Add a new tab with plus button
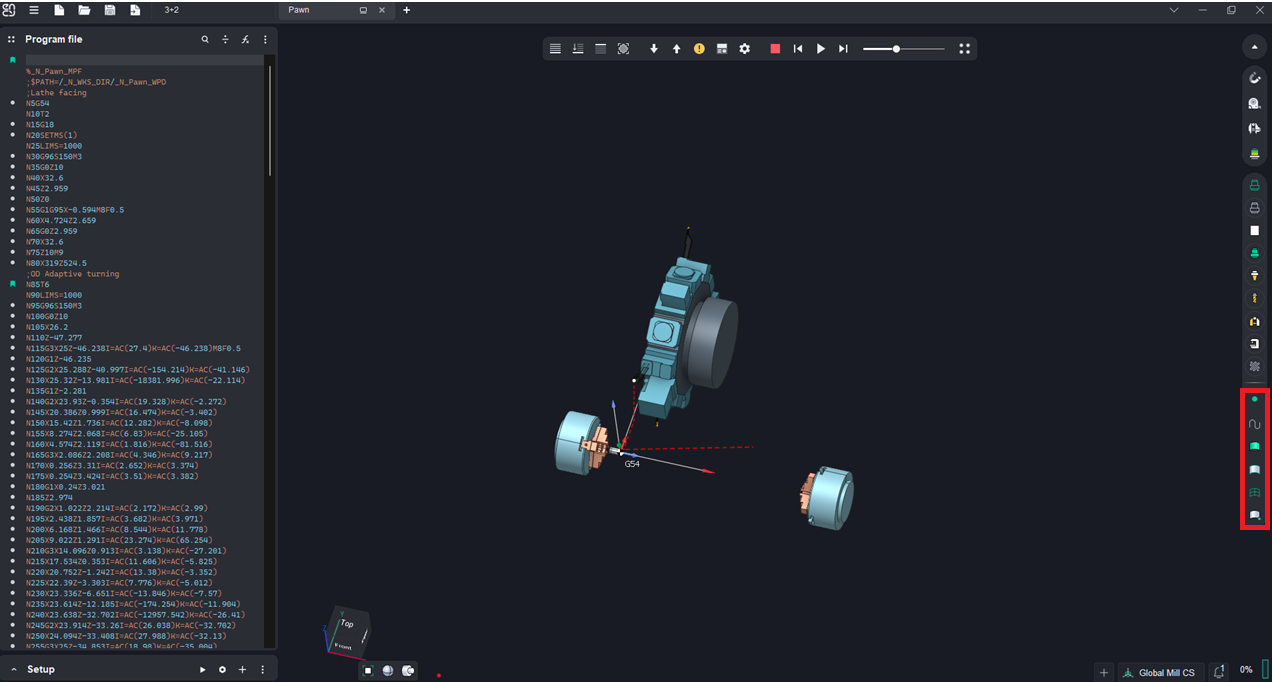 (406, 10)
